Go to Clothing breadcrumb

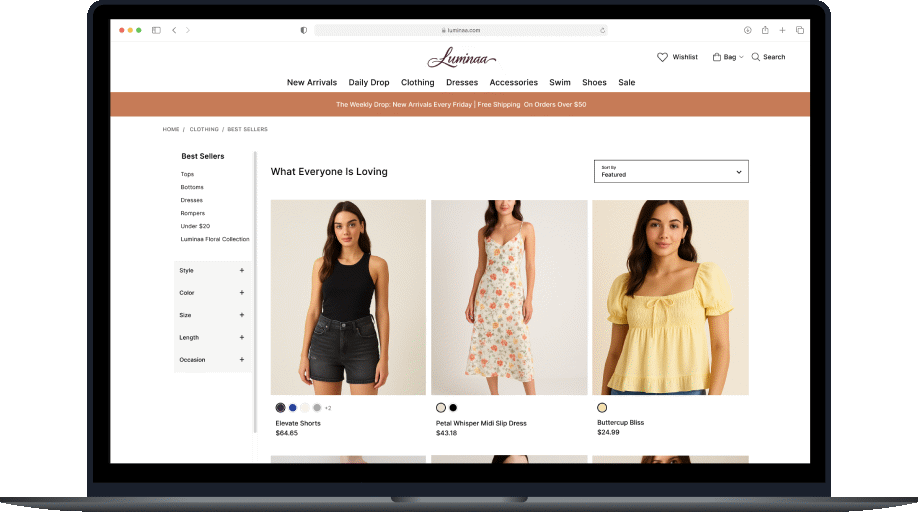coord(204,129)
